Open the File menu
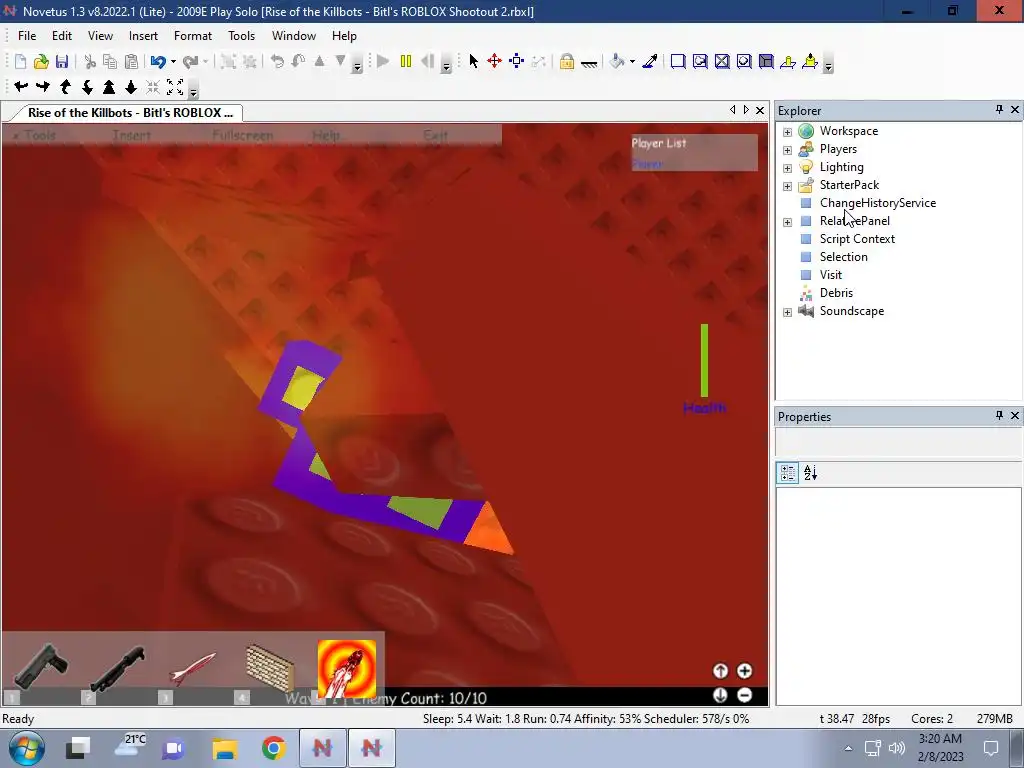Screen dimensions: 1024x768 click(27, 35)
